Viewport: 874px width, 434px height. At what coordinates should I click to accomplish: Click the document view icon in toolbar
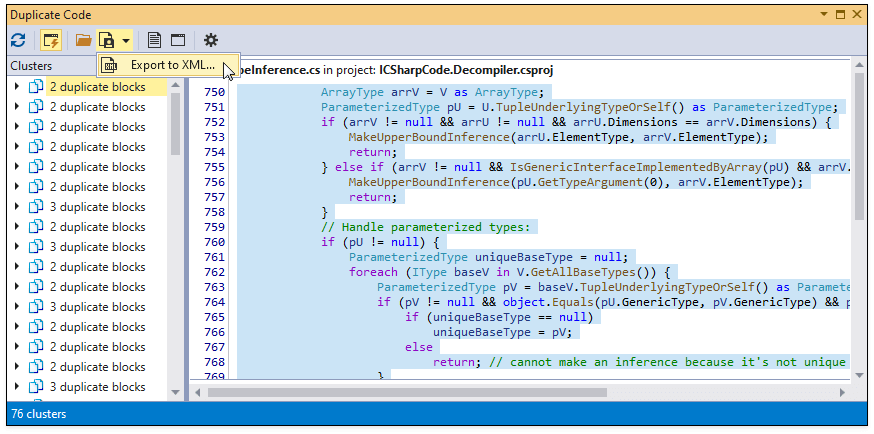155,41
